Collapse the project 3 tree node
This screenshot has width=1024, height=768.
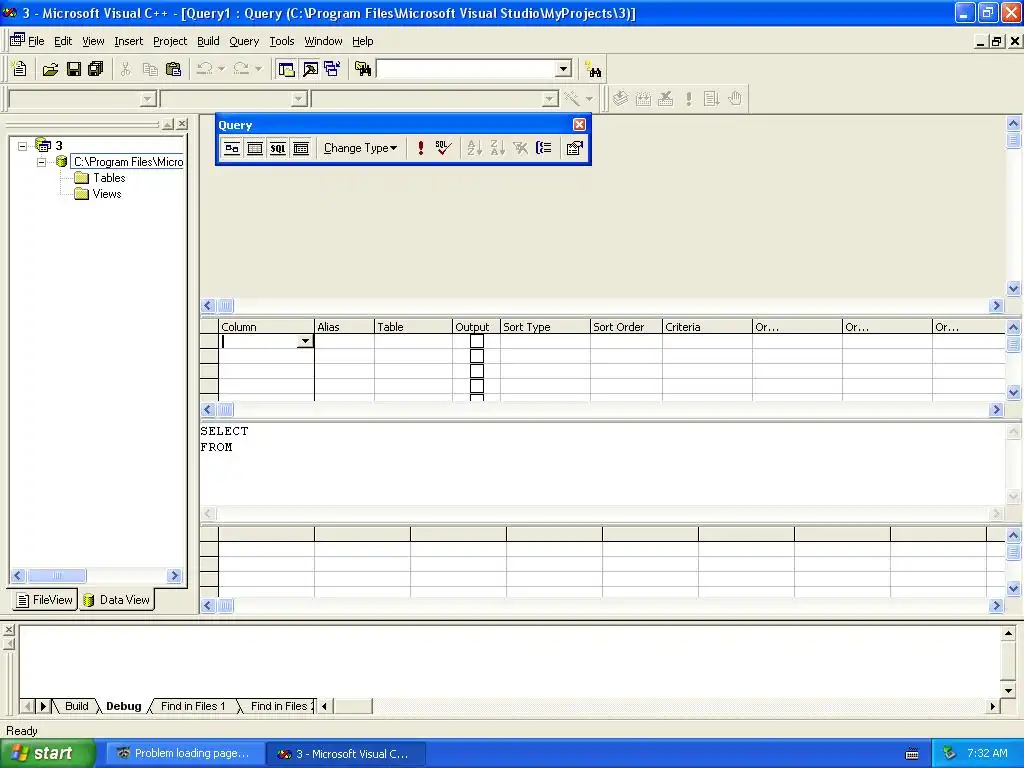pyautogui.click(x=23, y=146)
